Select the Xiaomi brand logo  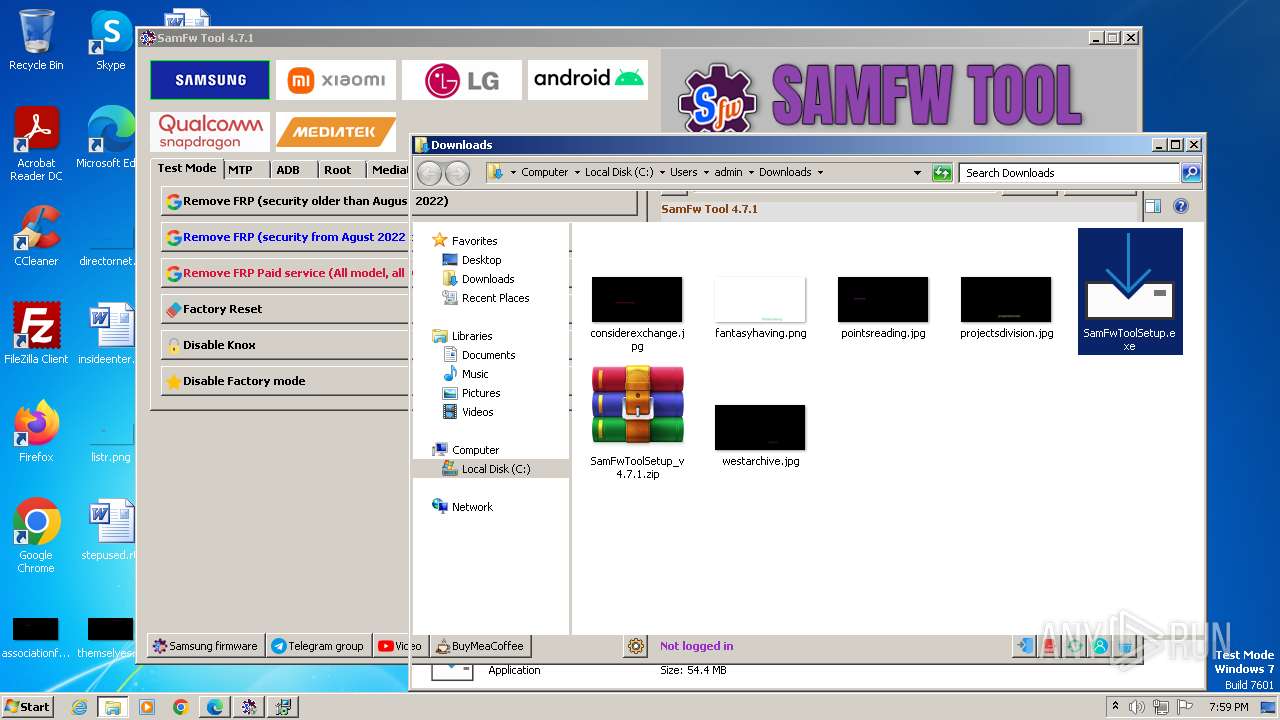pyautogui.click(x=336, y=80)
